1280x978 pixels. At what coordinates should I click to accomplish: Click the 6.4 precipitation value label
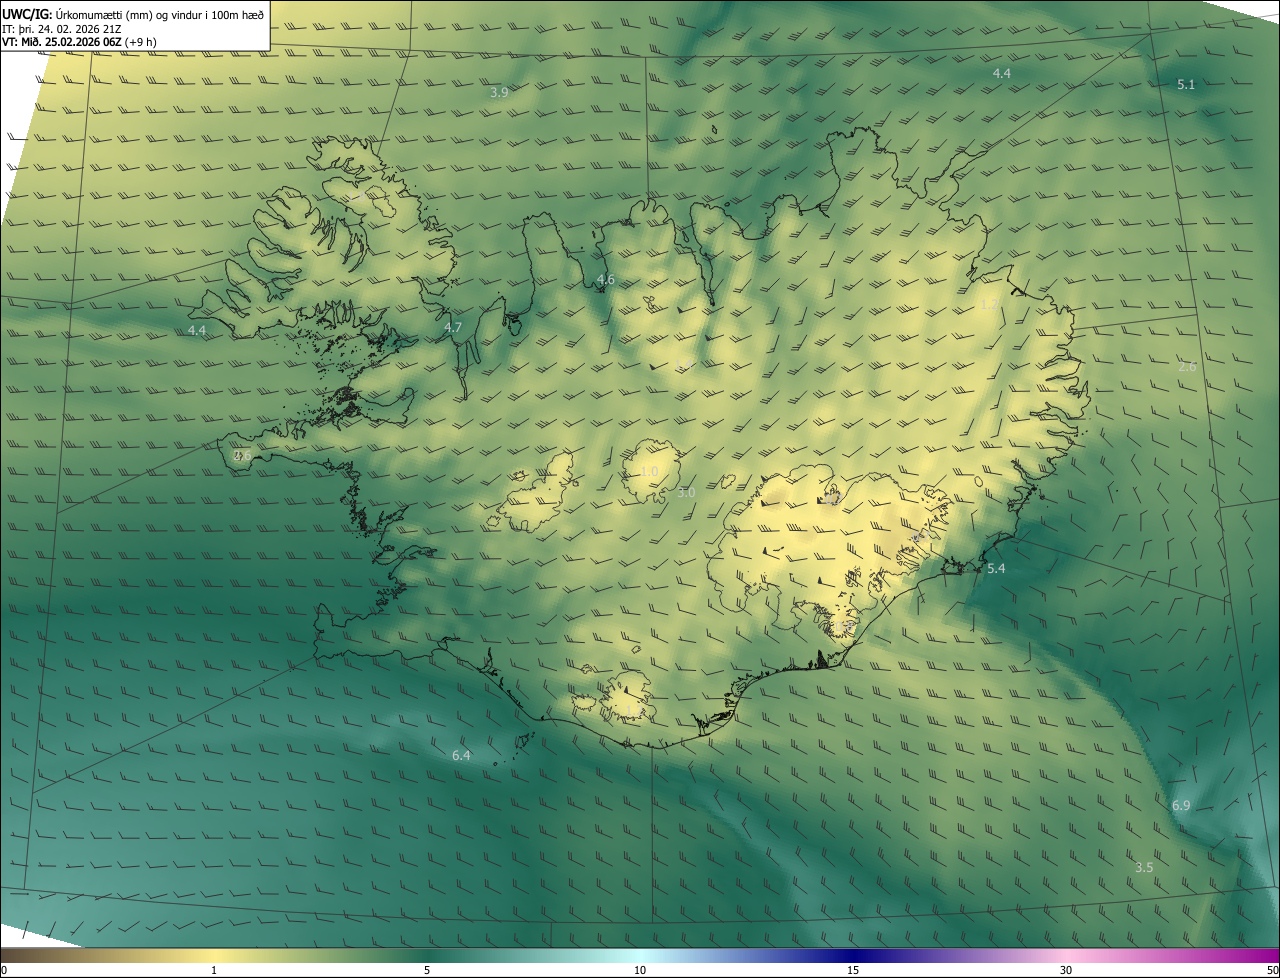[461, 756]
